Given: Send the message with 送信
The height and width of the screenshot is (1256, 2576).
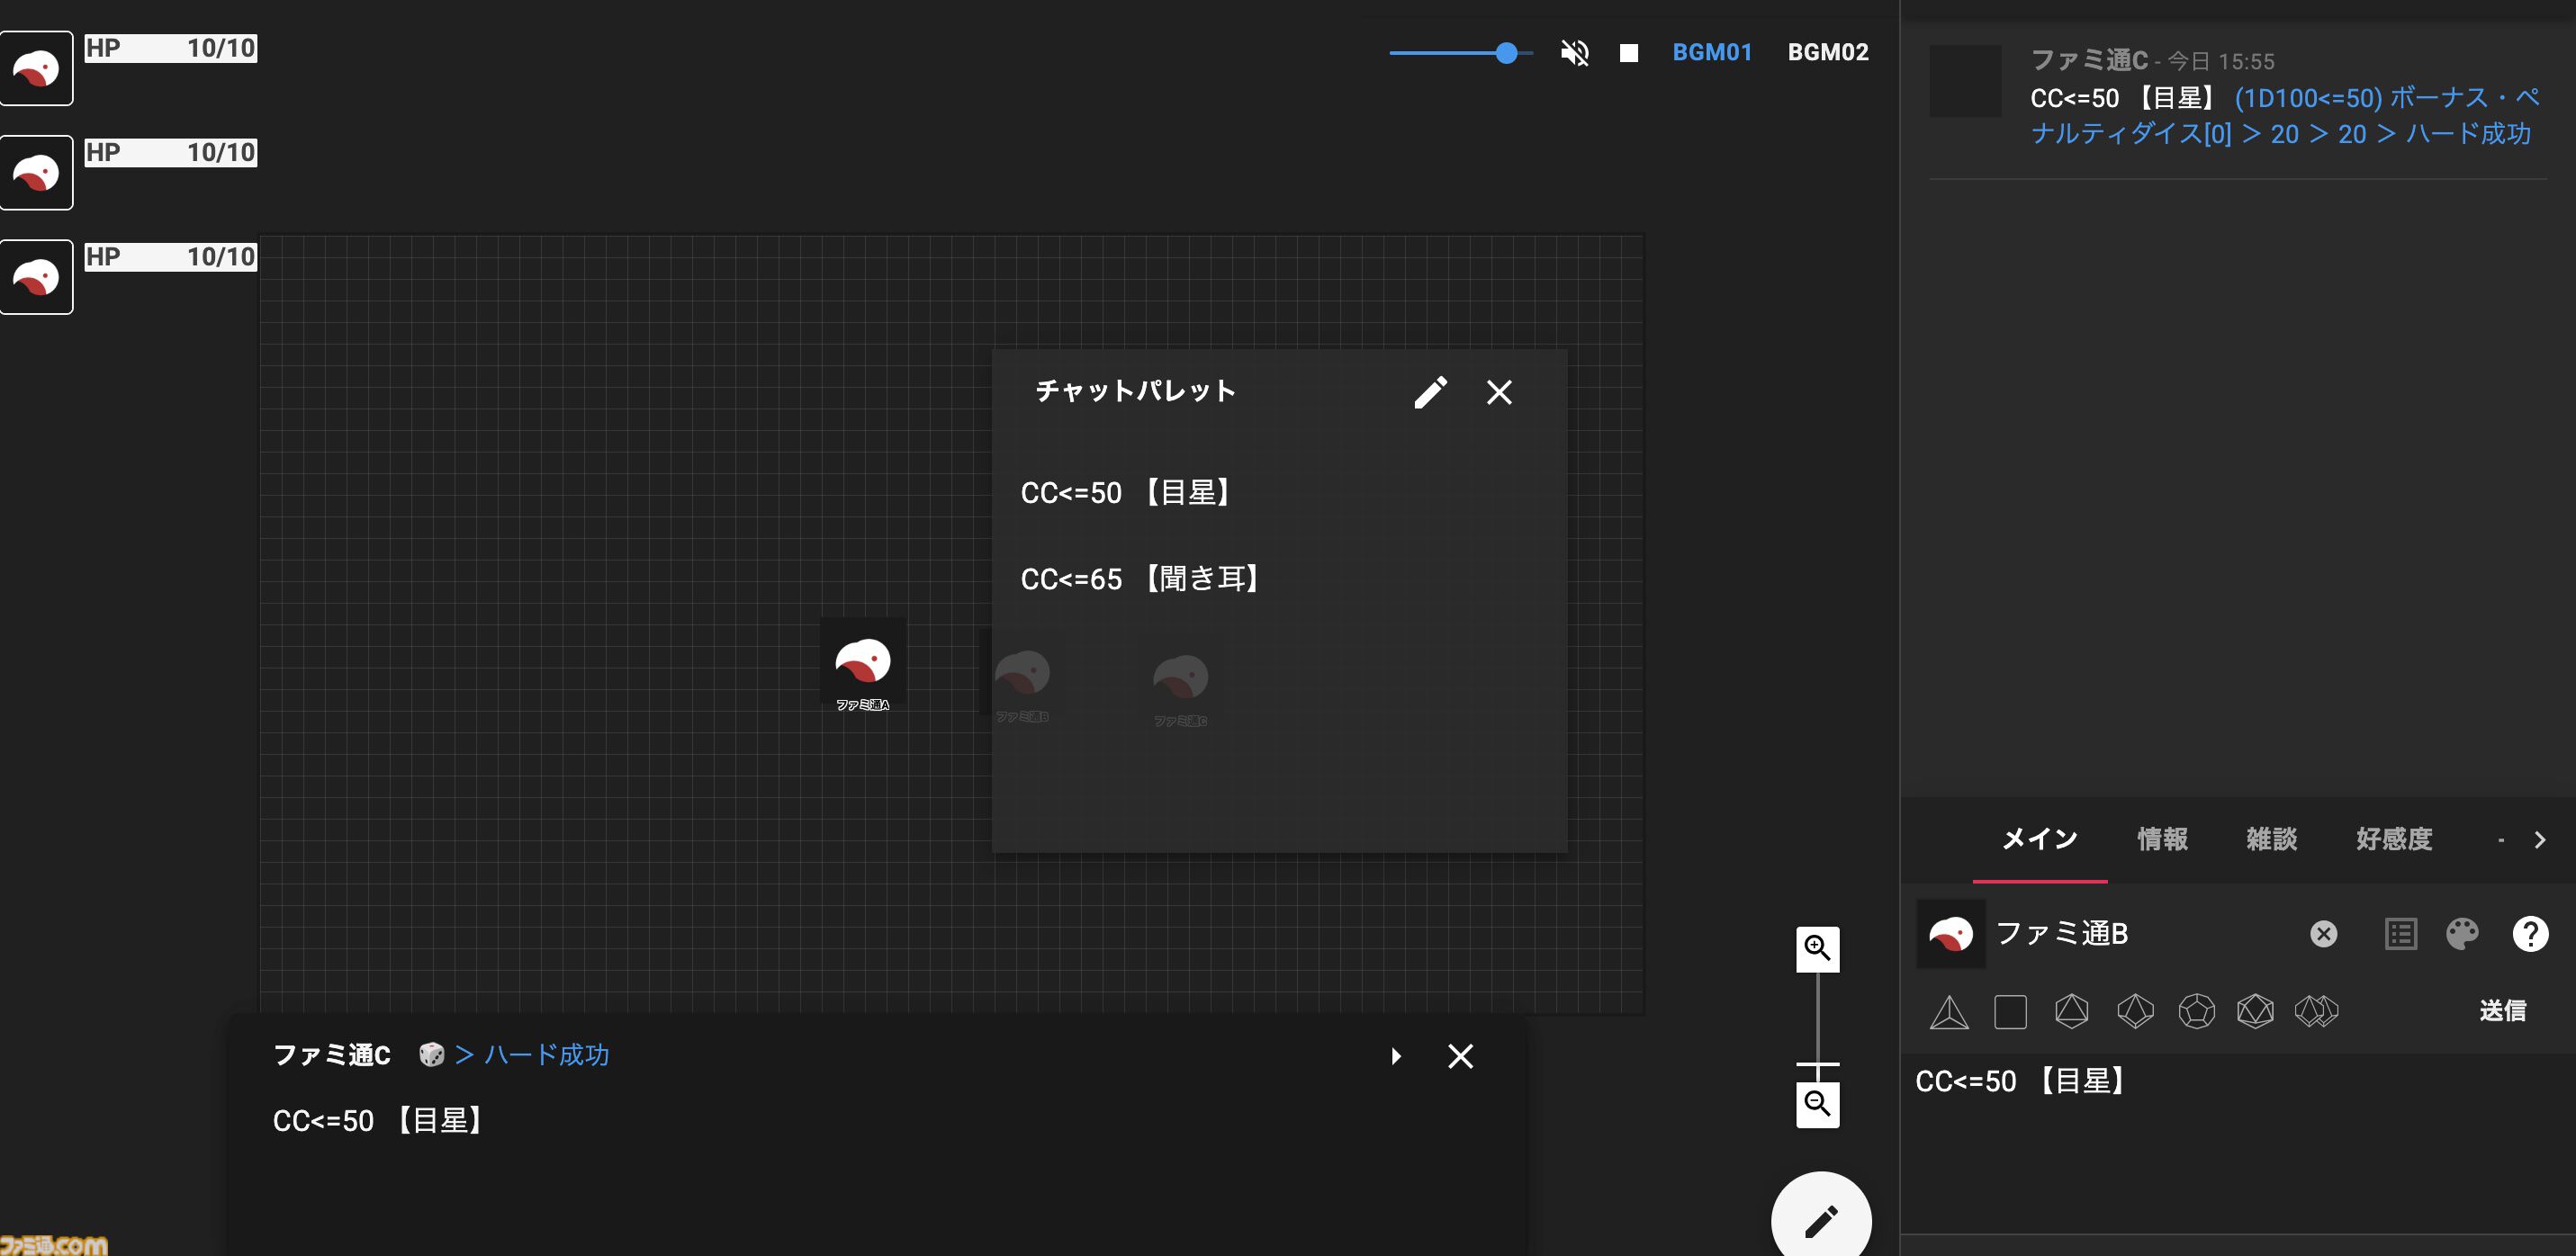Looking at the screenshot, I should pos(2502,1011).
